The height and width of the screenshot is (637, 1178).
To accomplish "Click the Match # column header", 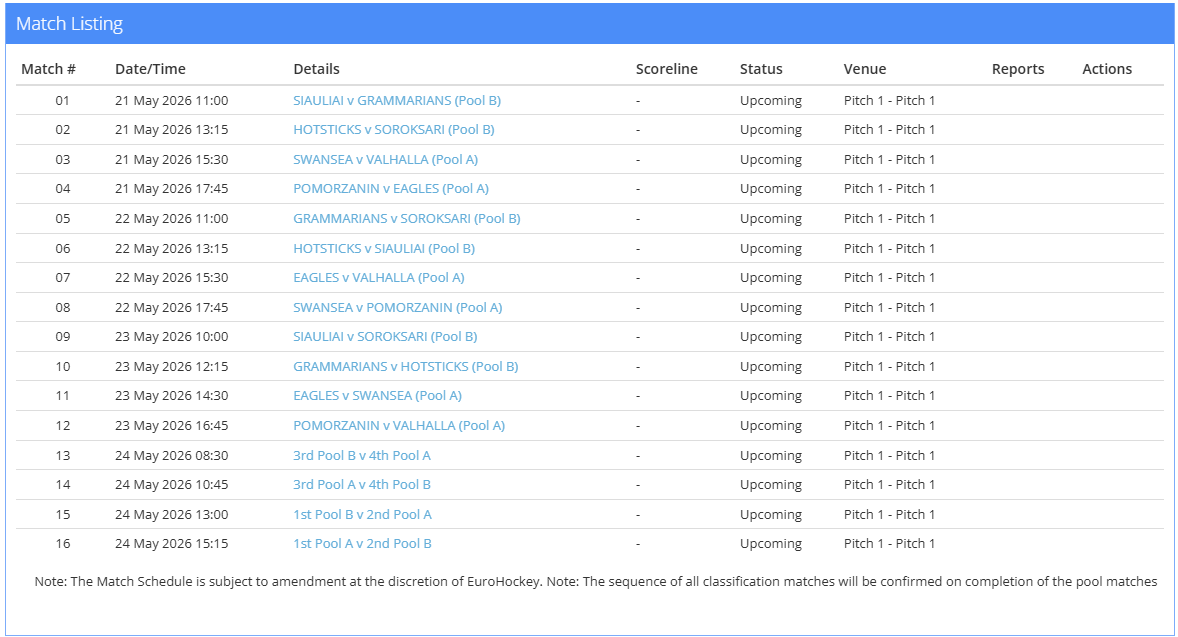I will (x=48, y=69).
